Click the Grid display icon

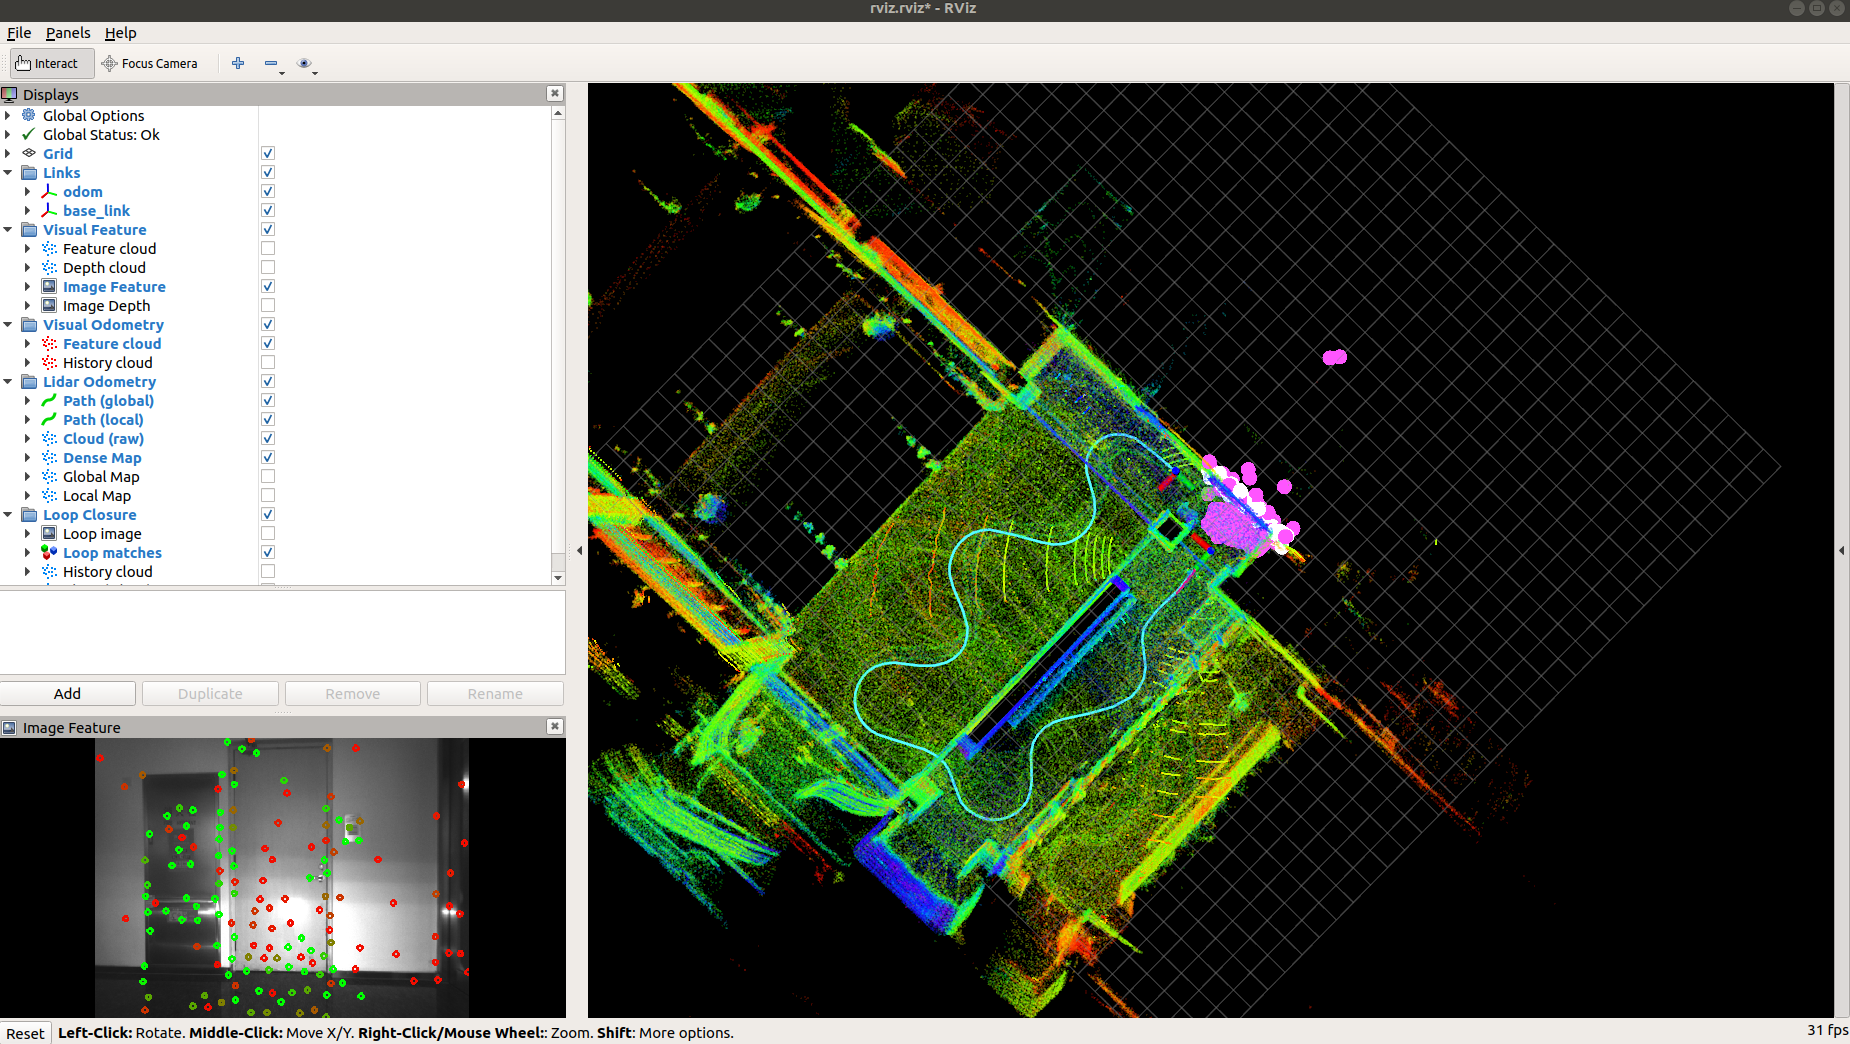coord(29,153)
